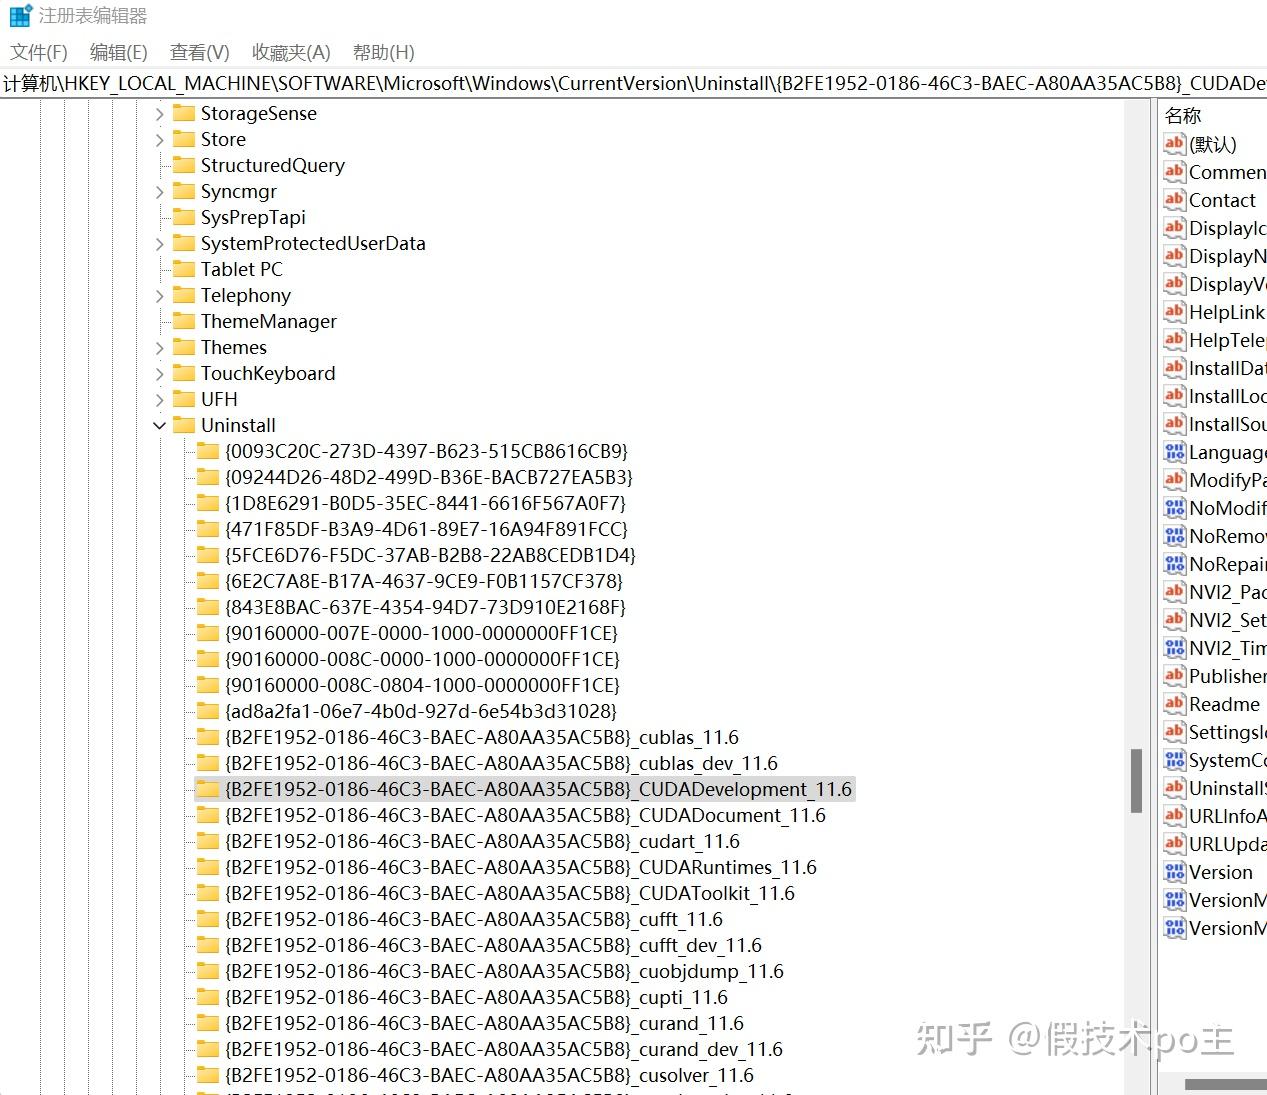Select the ThemeManager folder icon
Screen dimensions: 1267x1095
[x=183, y=321]
